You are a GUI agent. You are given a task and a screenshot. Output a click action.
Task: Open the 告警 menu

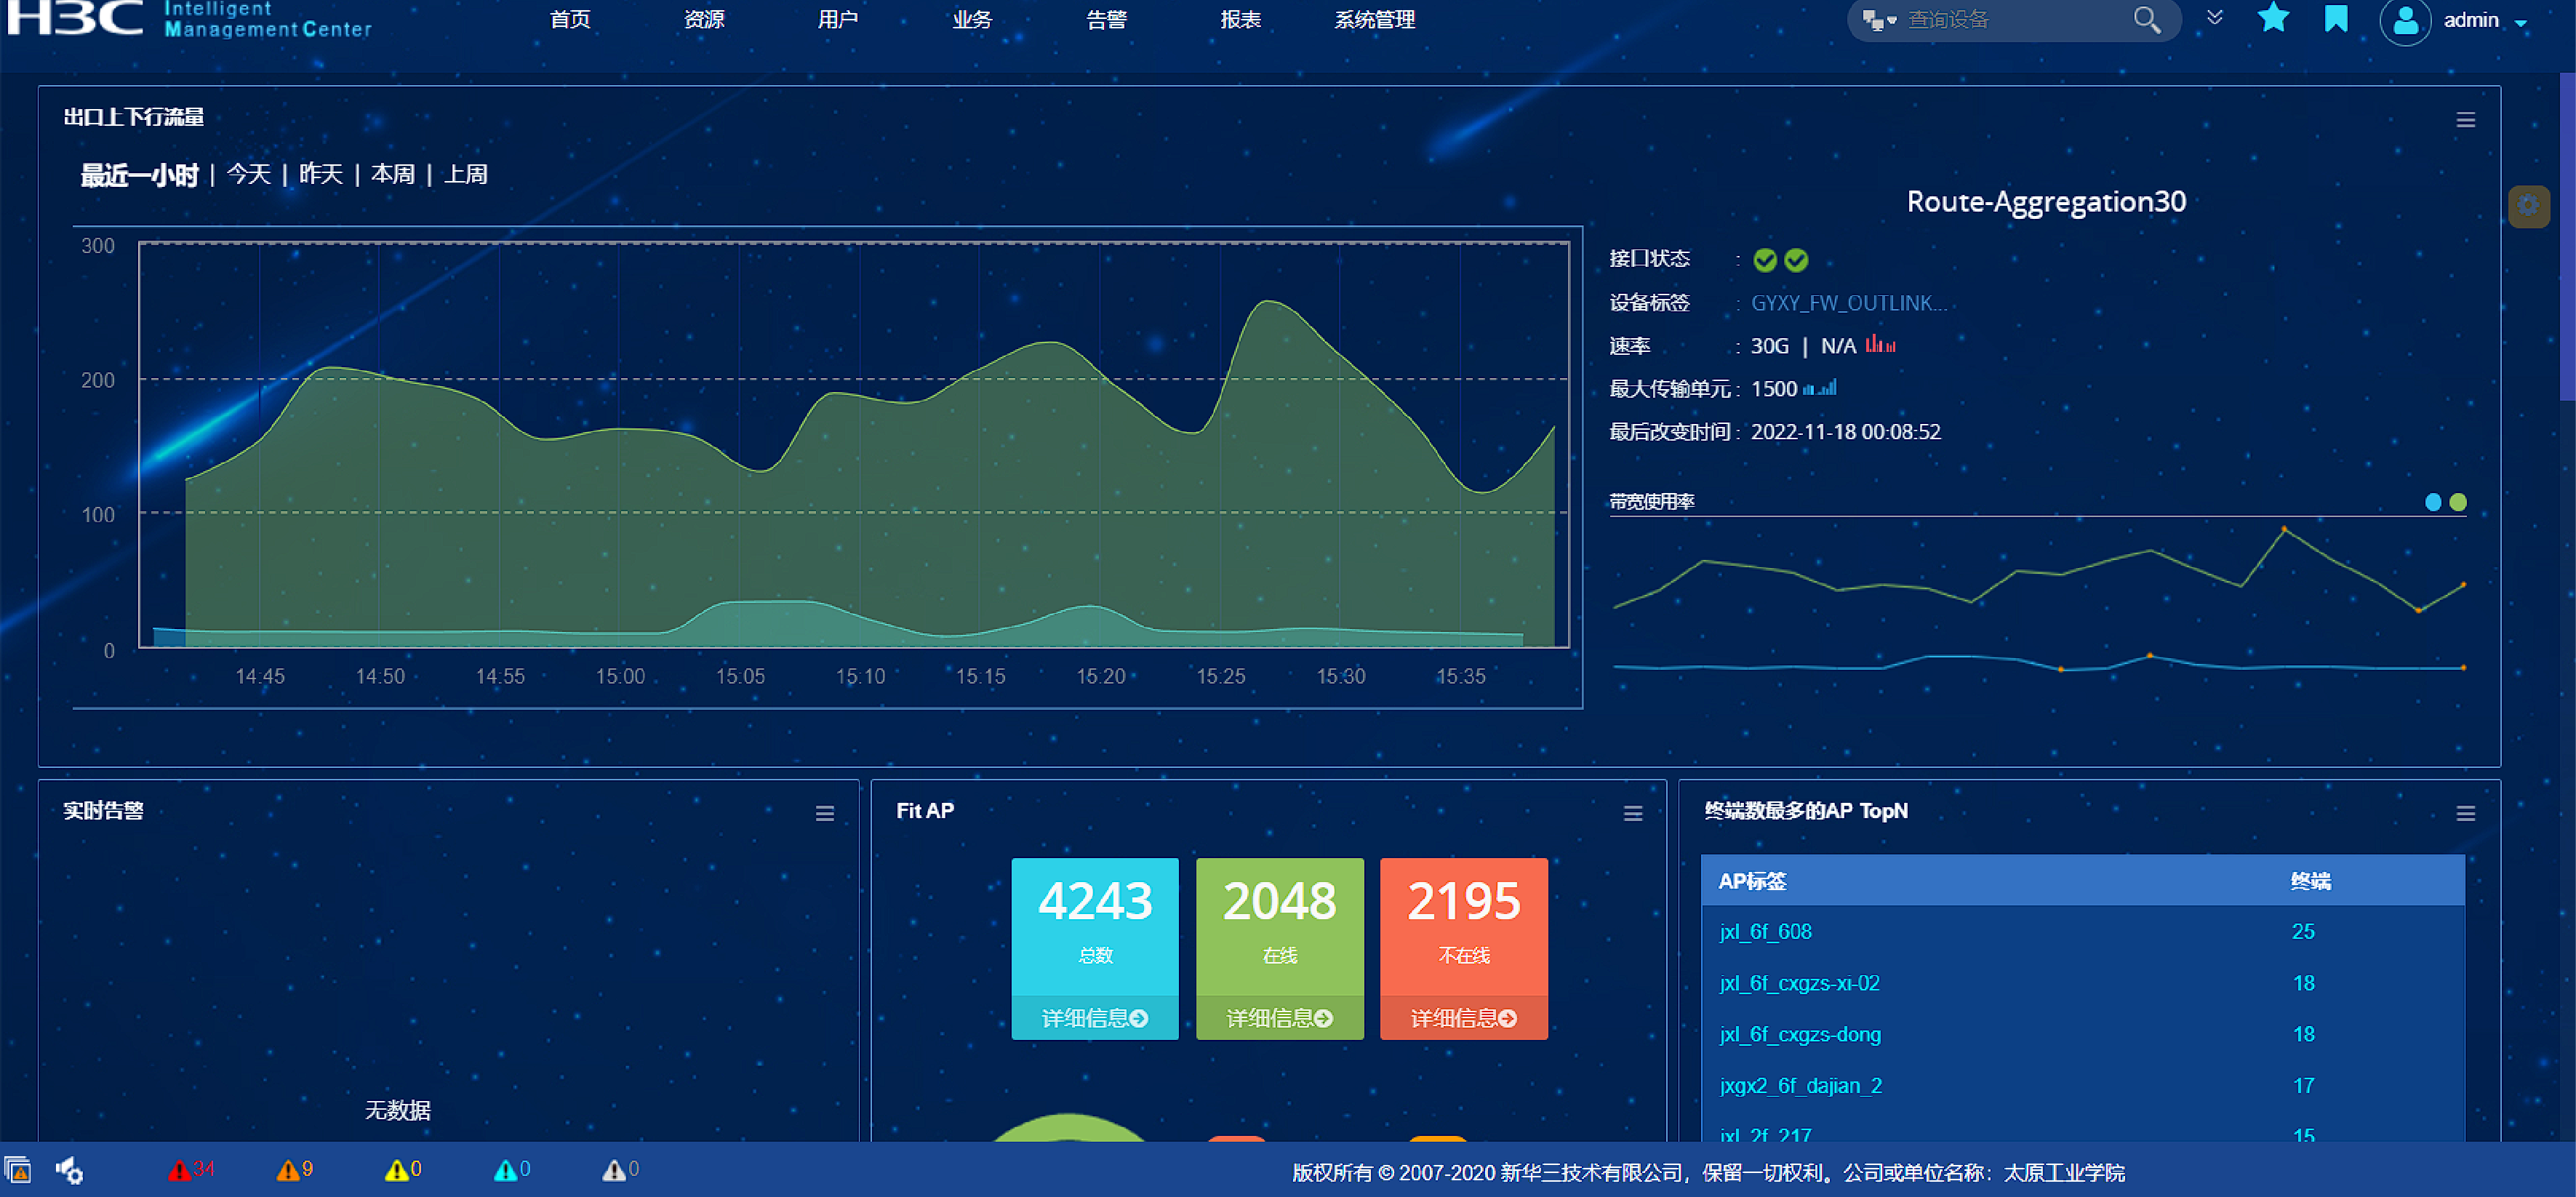(x=1106, y=19)
